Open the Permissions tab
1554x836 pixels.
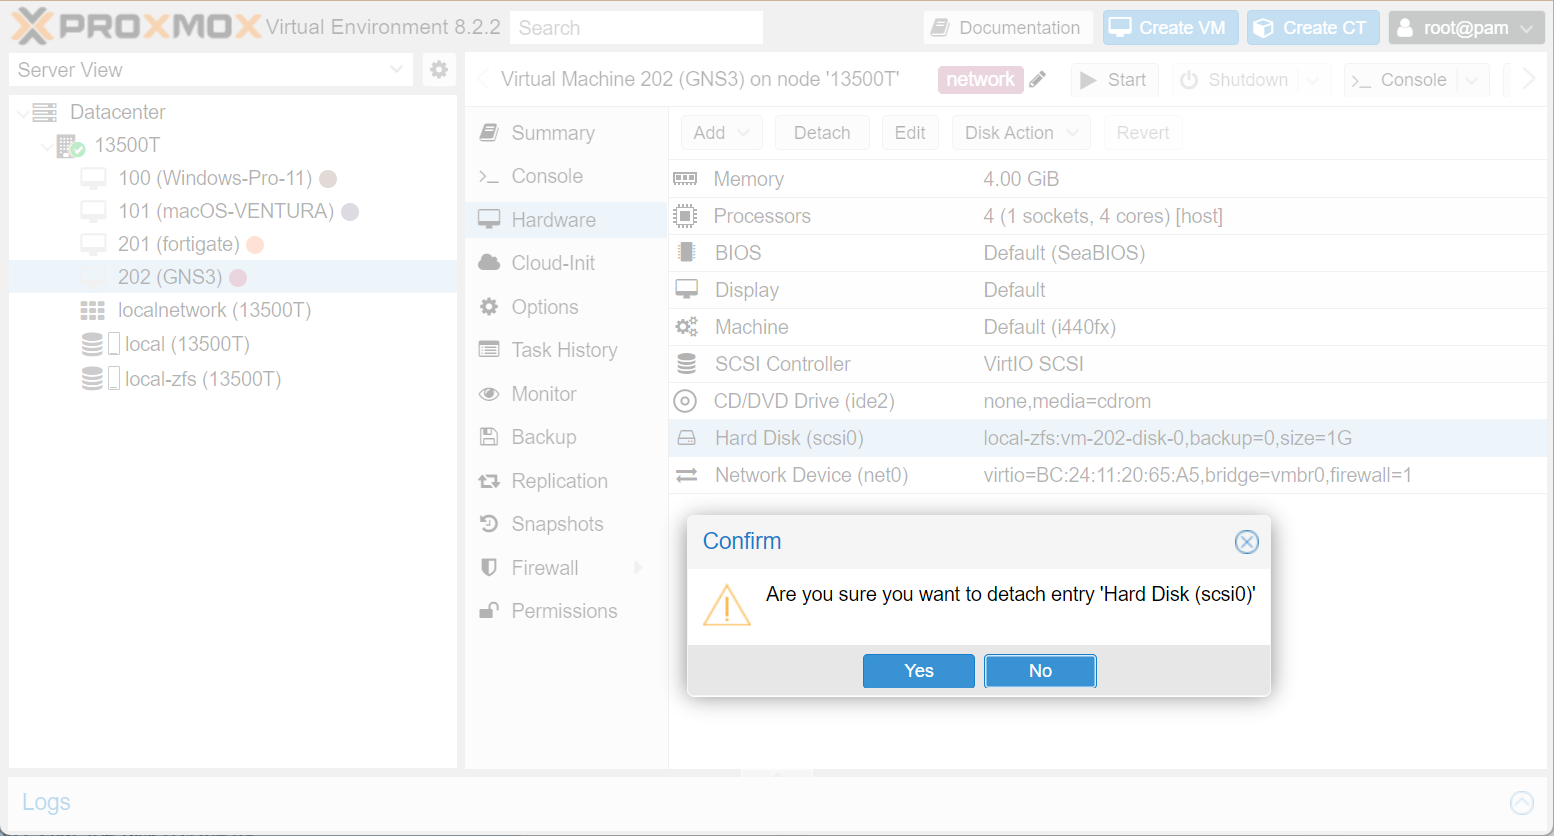tap(566, 611)
